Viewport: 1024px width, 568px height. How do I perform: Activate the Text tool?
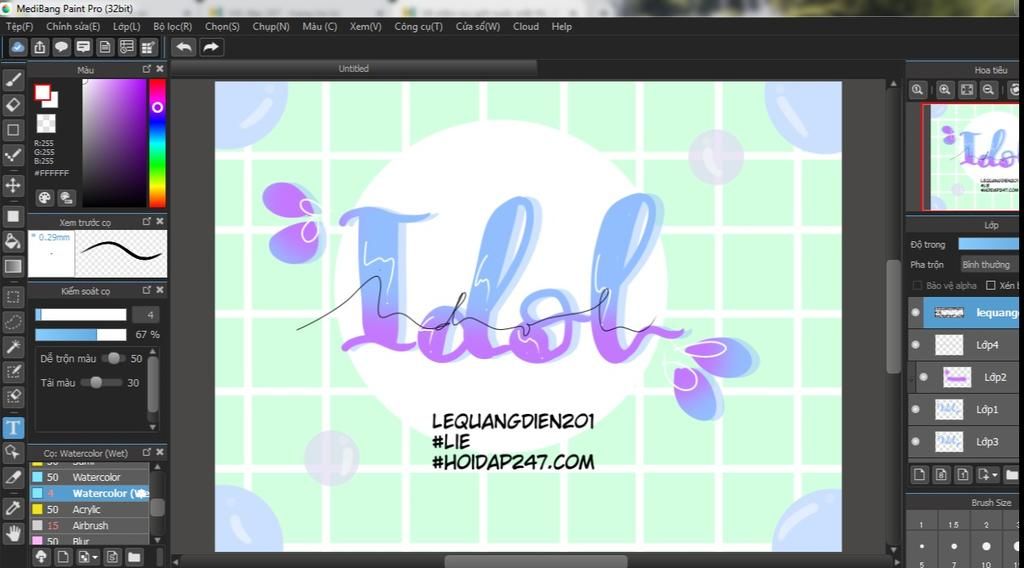click(13, 428)
